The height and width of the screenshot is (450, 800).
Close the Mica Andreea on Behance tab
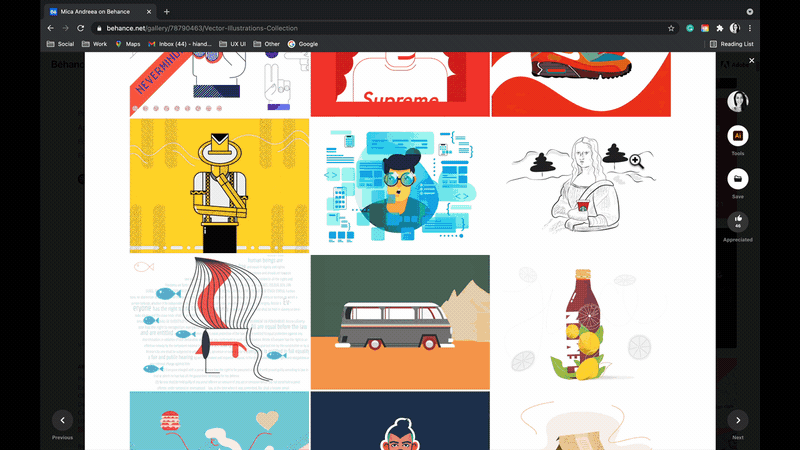(x=149, y=11)
